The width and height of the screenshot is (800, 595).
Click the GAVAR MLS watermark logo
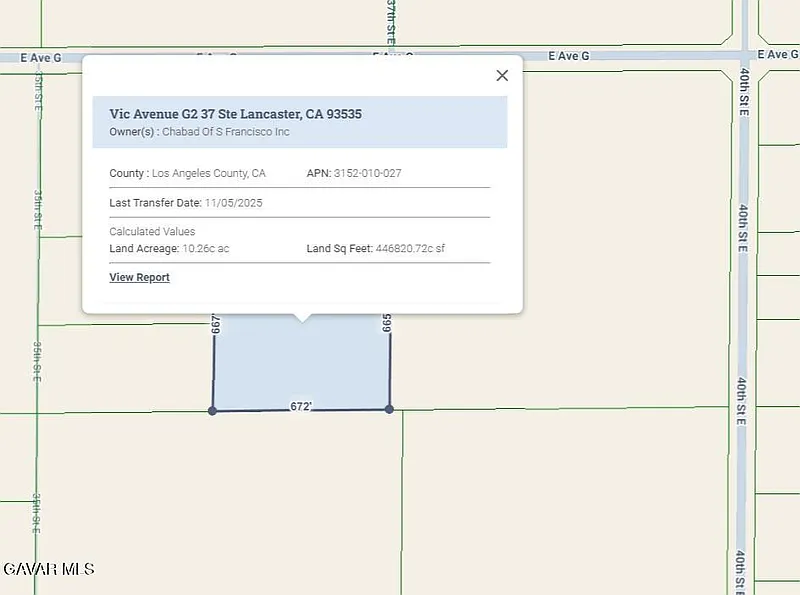click(48, 568)
